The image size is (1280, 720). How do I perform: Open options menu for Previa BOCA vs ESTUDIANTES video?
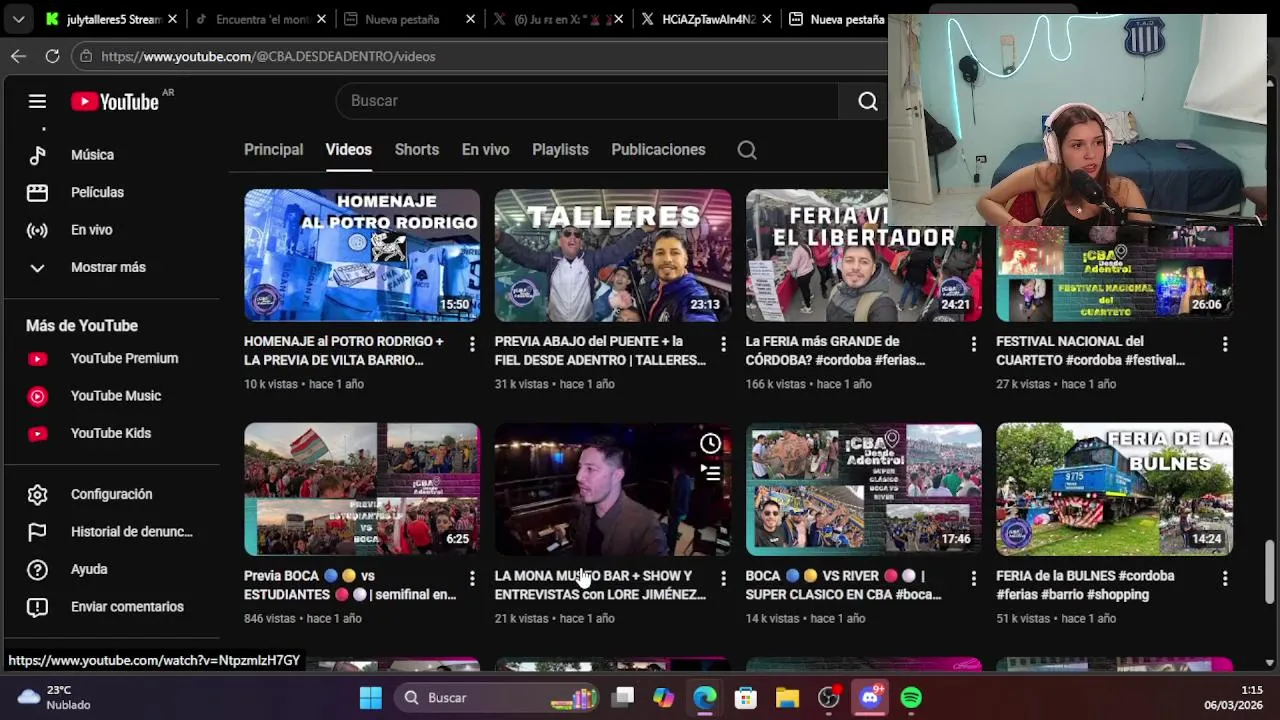coord(472,578)
